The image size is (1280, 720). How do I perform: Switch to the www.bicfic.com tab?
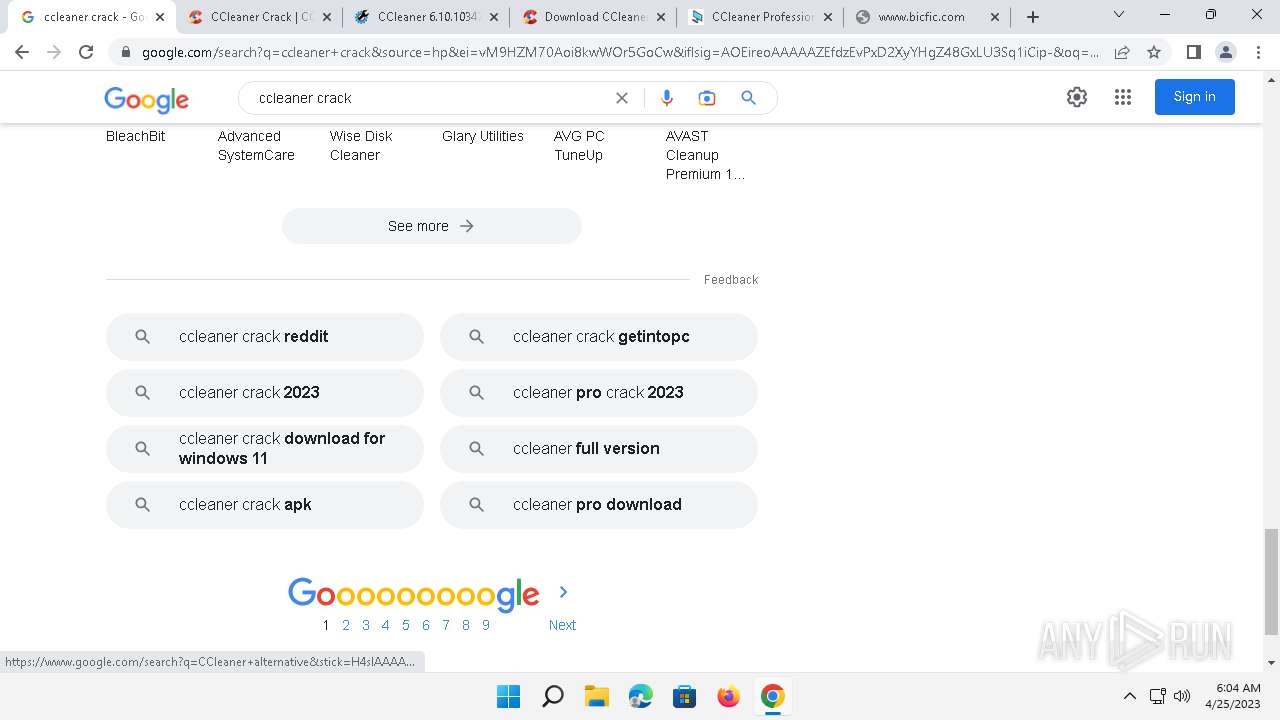[x=927, y=17]
